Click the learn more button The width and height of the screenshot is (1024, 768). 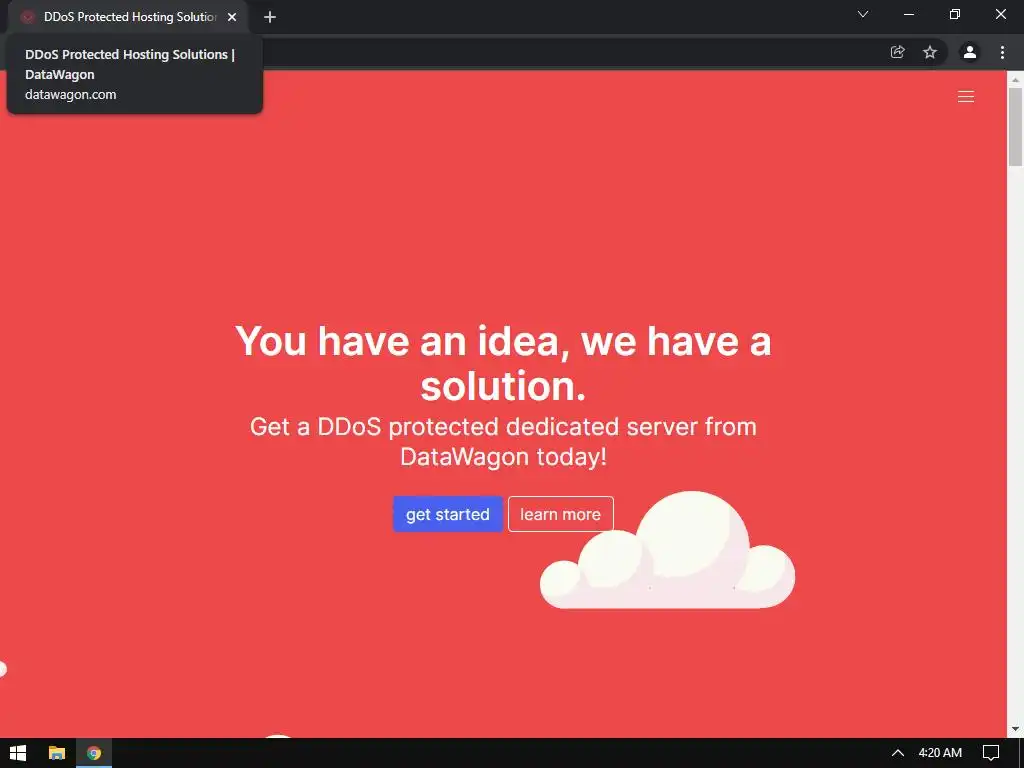tap(560, 514)
